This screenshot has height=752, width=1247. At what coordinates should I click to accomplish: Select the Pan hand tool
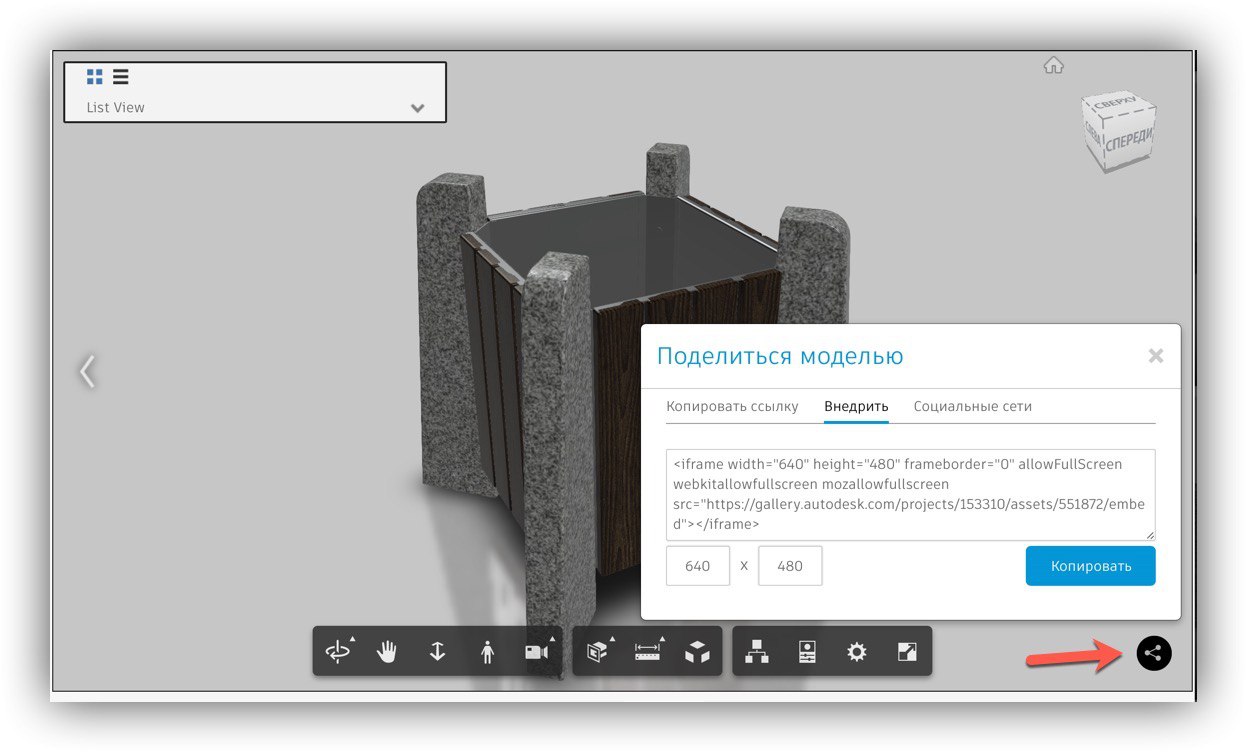[387, 652]
